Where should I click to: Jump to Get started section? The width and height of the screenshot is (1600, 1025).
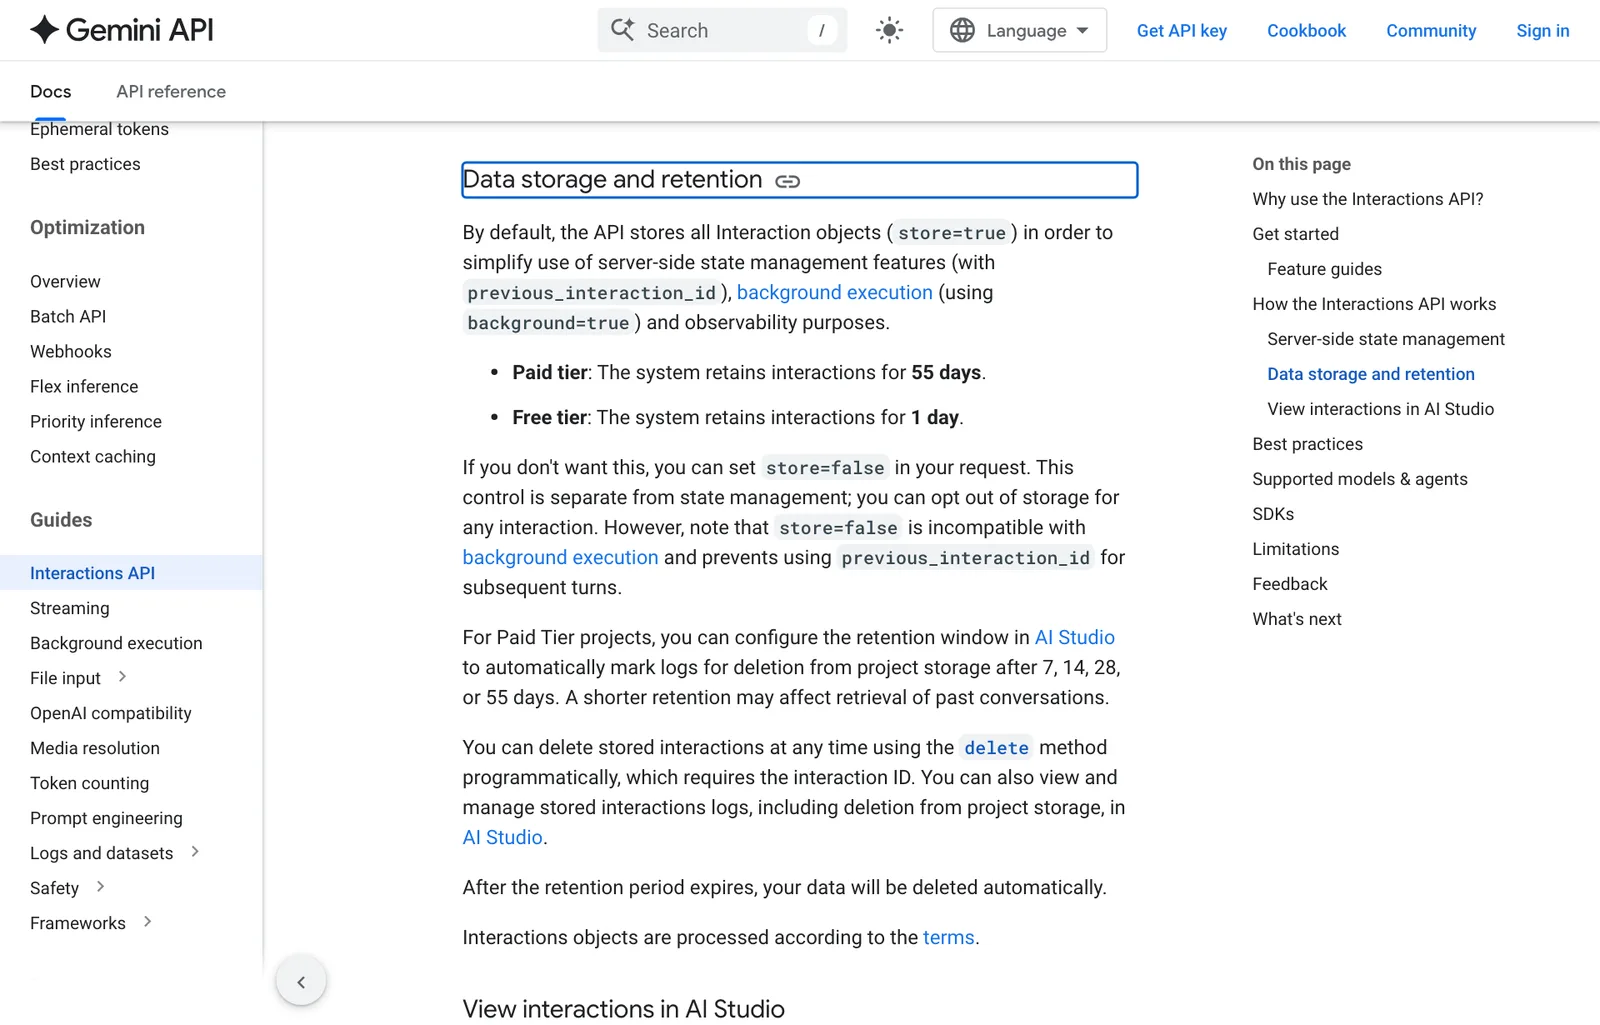(x=1295, y=234)
